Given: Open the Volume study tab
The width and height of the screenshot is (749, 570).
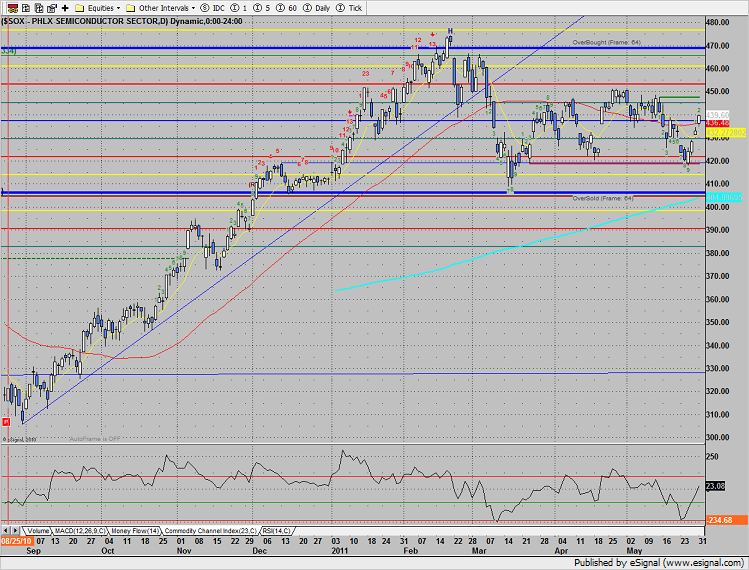Looking at the screenshot, I should pos(38,531).
